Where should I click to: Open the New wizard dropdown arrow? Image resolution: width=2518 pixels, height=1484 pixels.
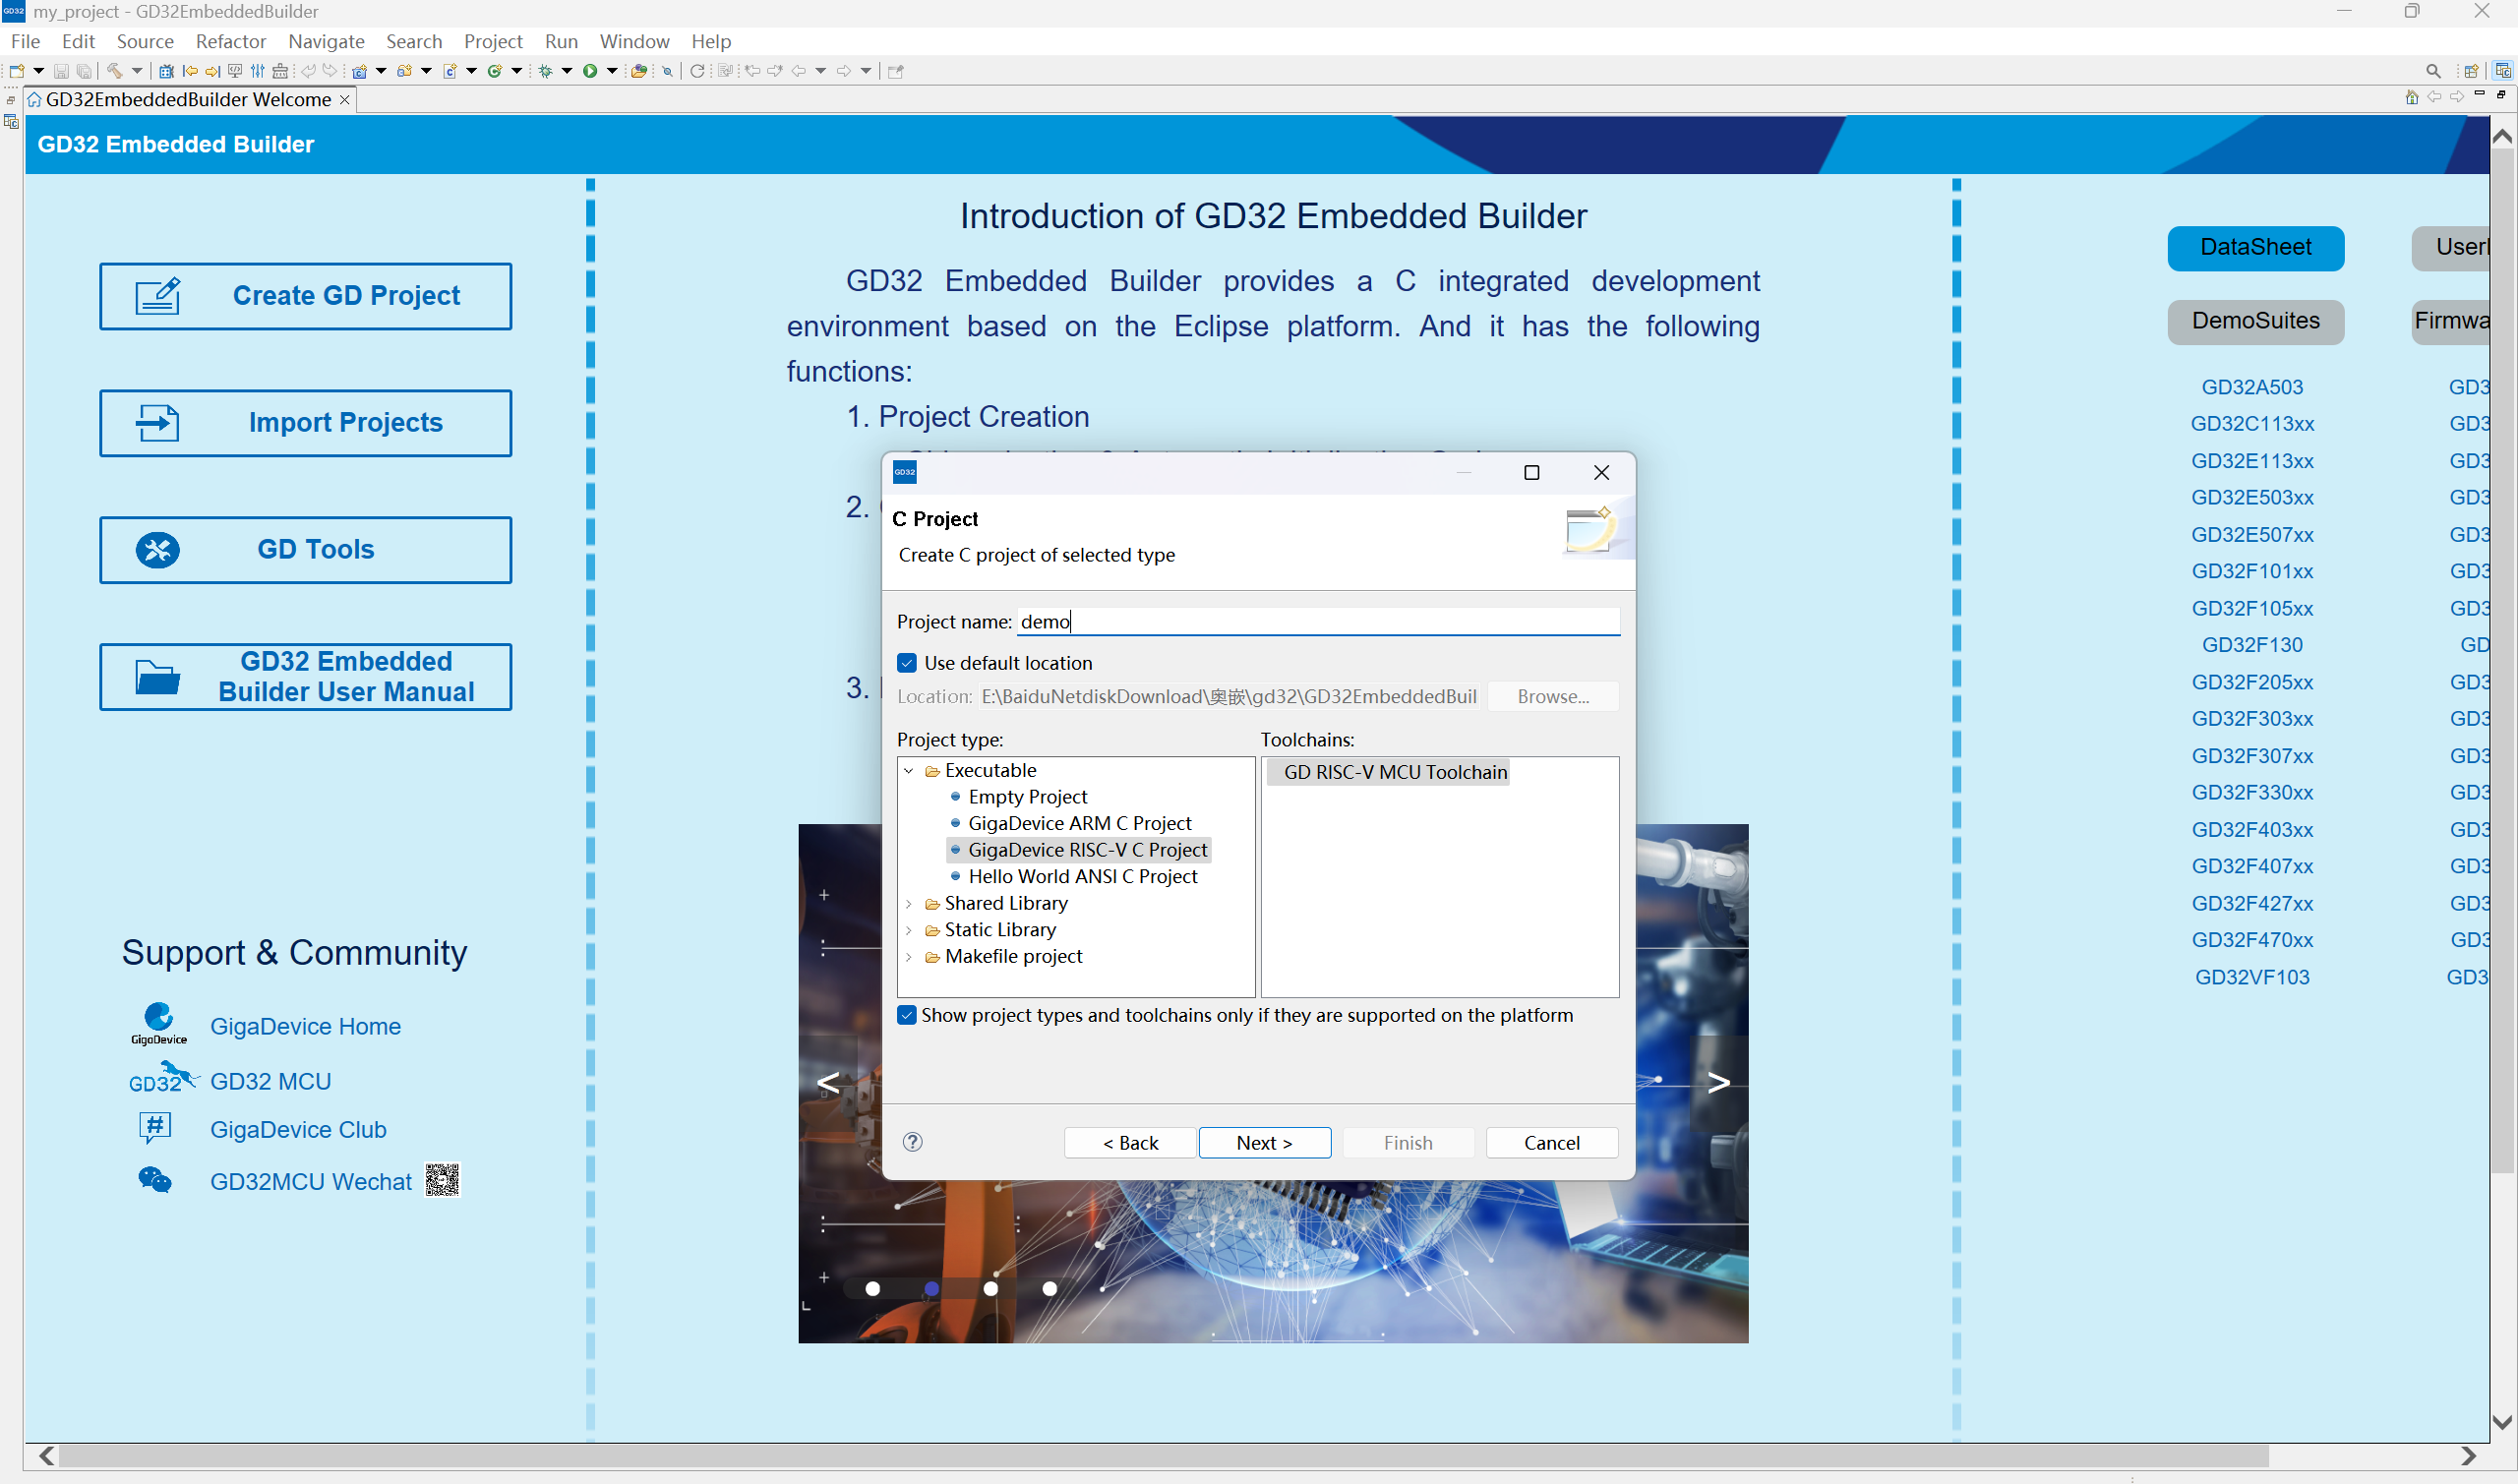point(38,71)
